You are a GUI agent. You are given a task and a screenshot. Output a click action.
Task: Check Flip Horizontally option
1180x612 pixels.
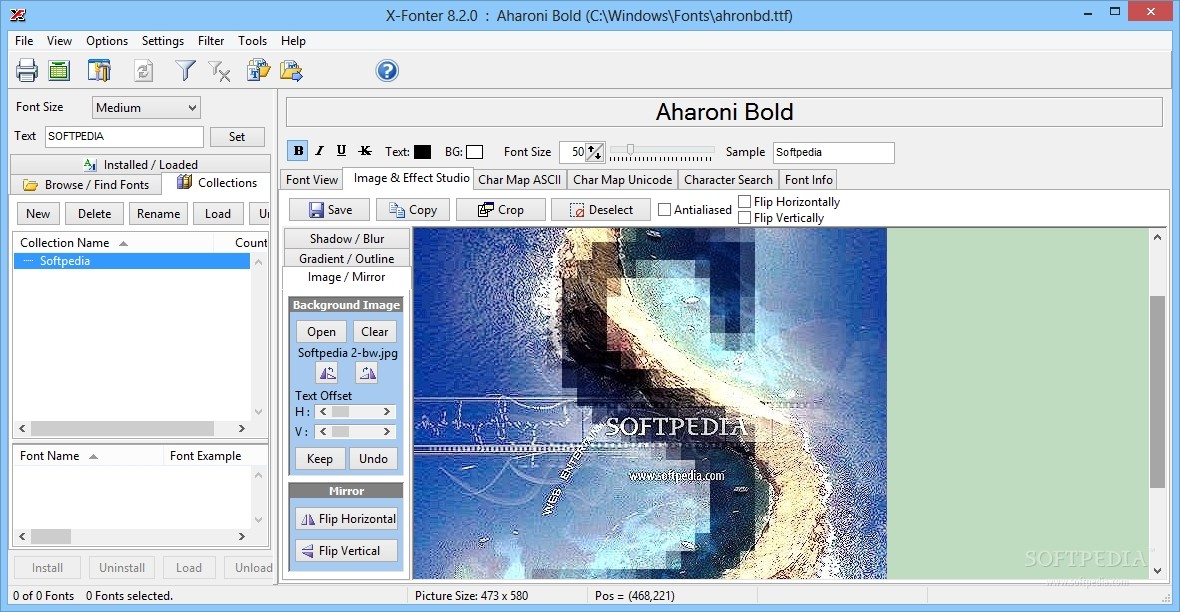coord(744,202)
